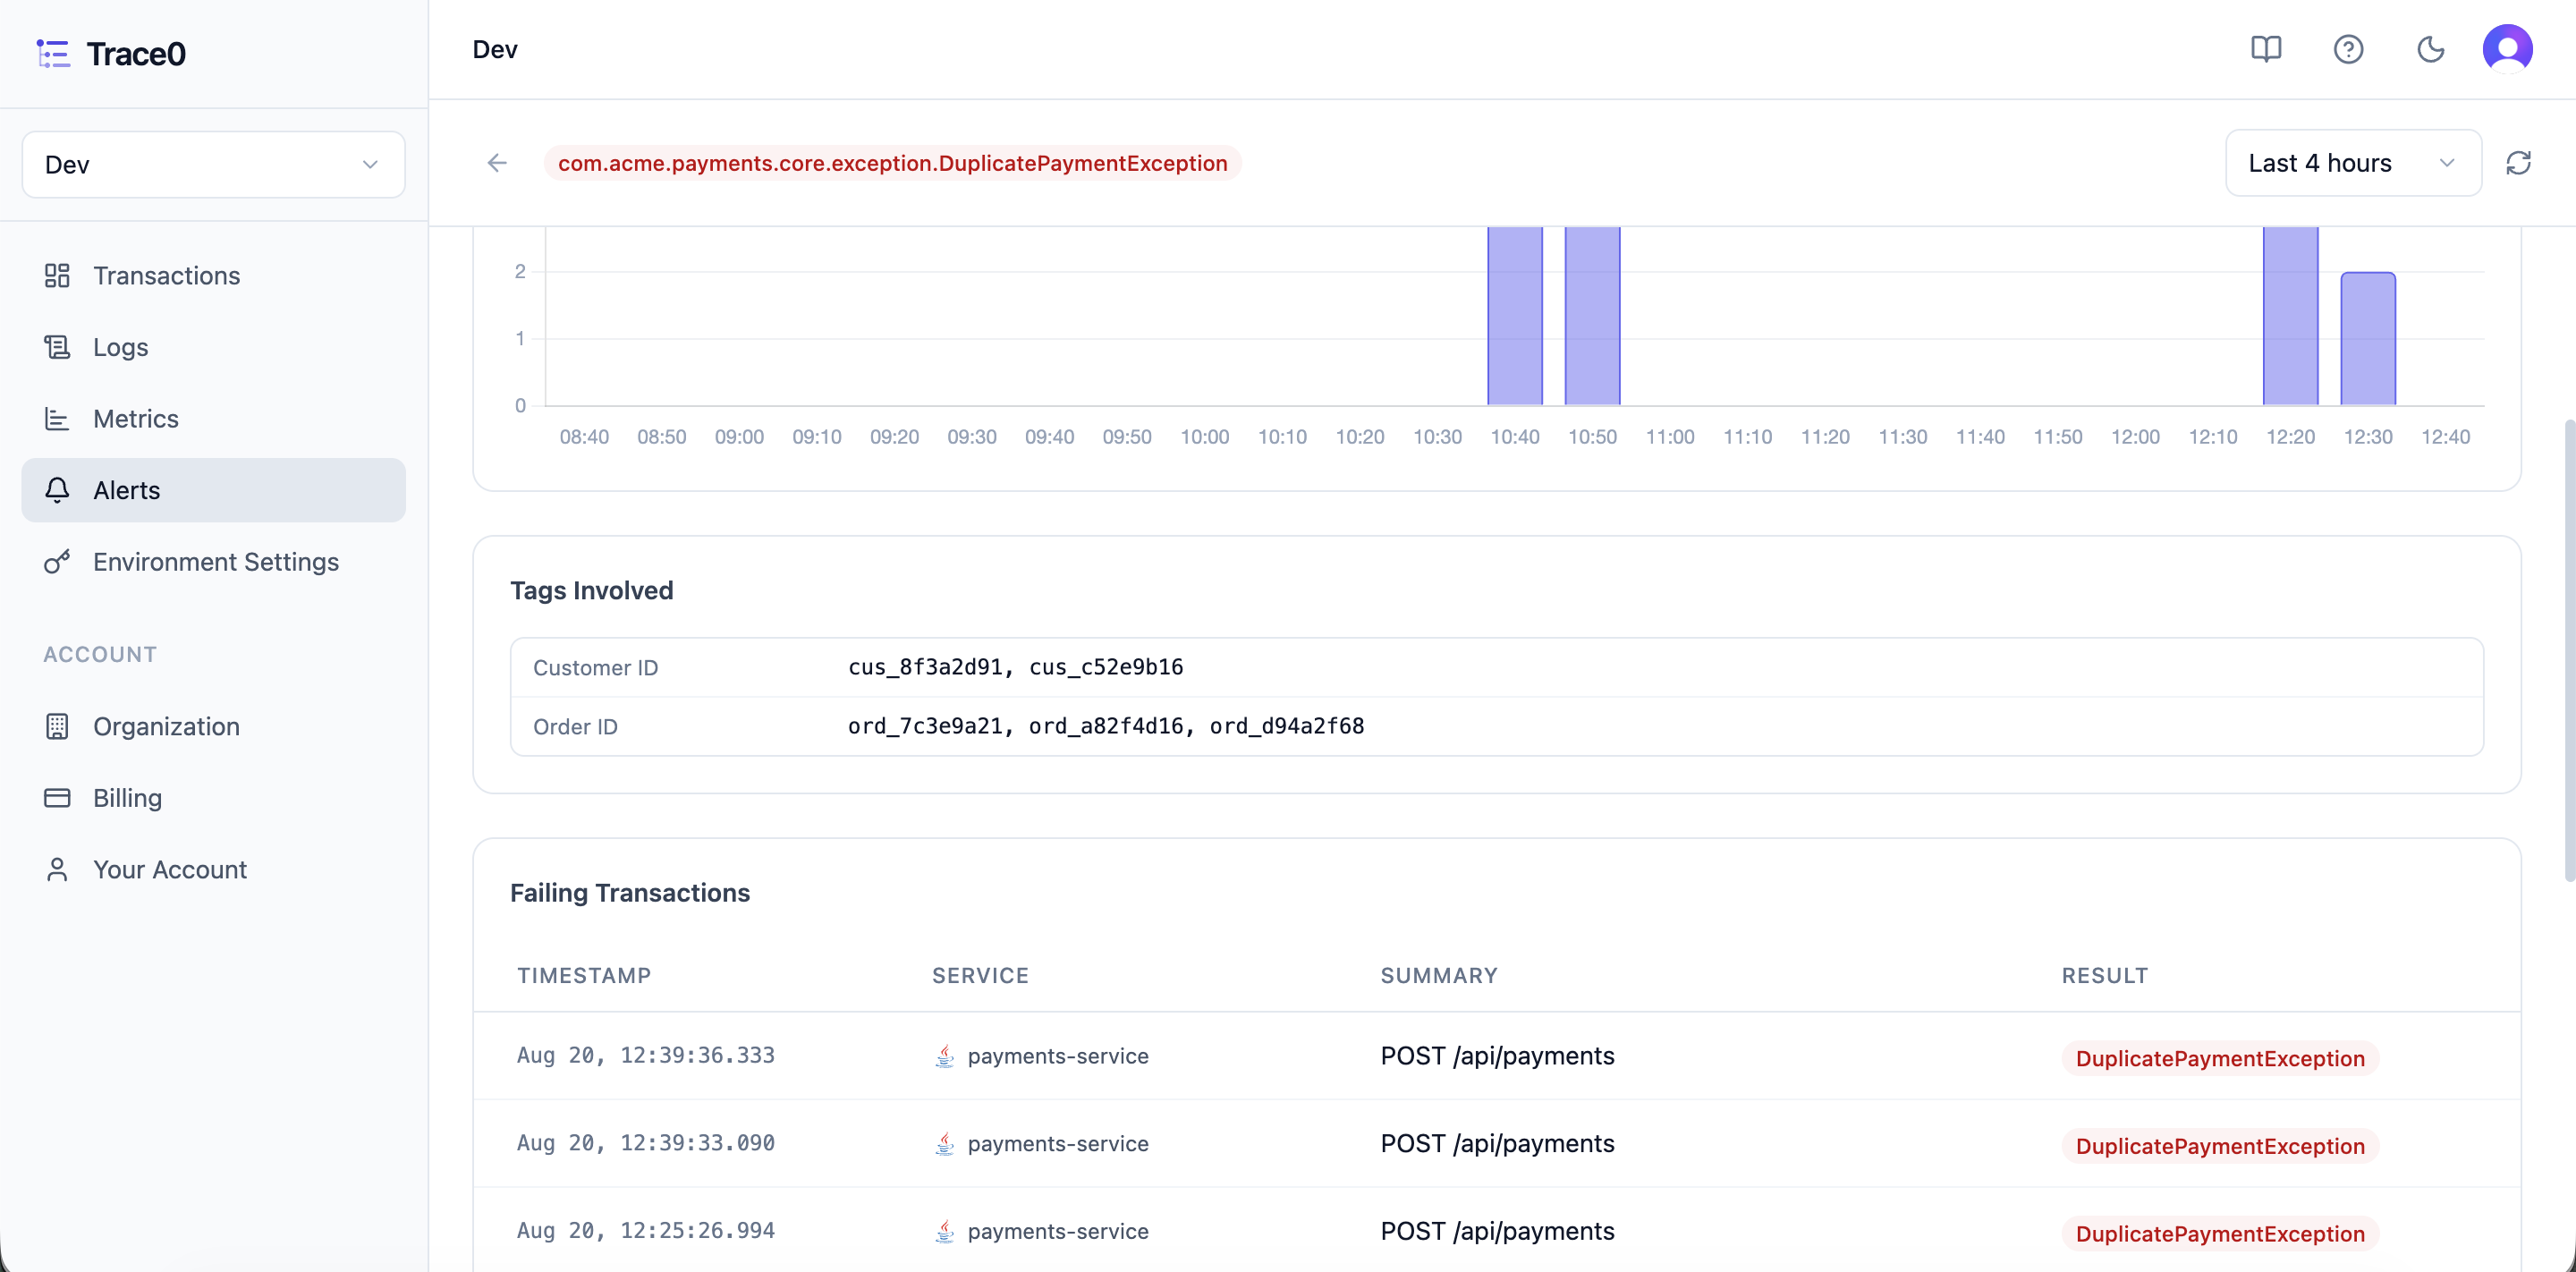Click the Billing card icon
This screenshot has height=1272, width=2576.
click(57, 798)
